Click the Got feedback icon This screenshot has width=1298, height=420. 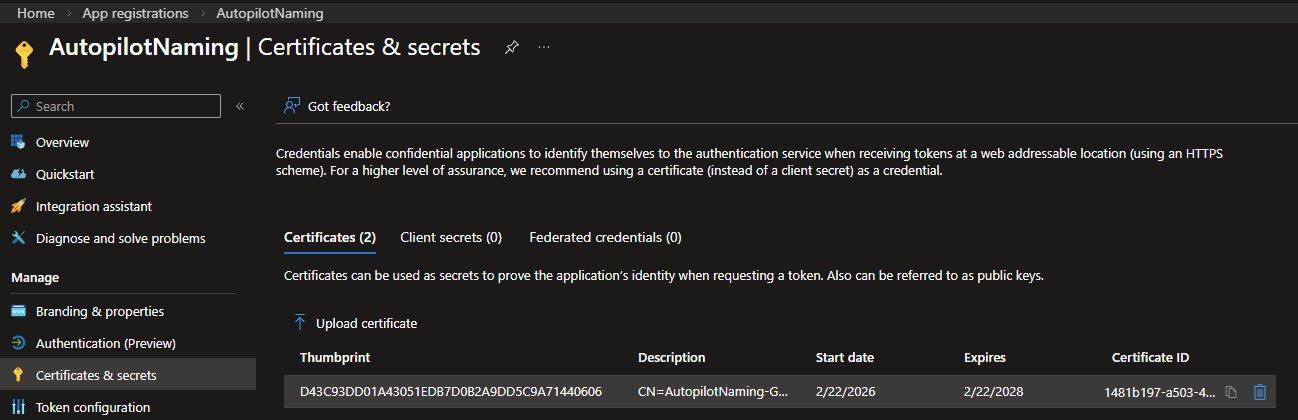click(x=292, y=106)
